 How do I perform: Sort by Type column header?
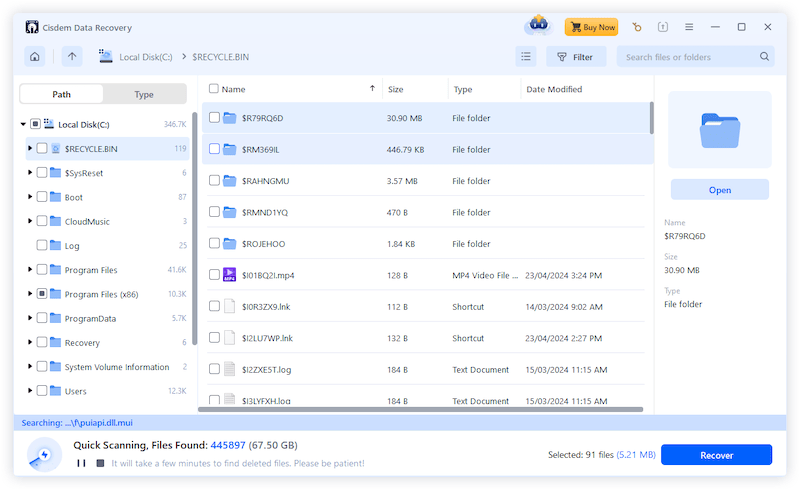(x=463, y=89)
